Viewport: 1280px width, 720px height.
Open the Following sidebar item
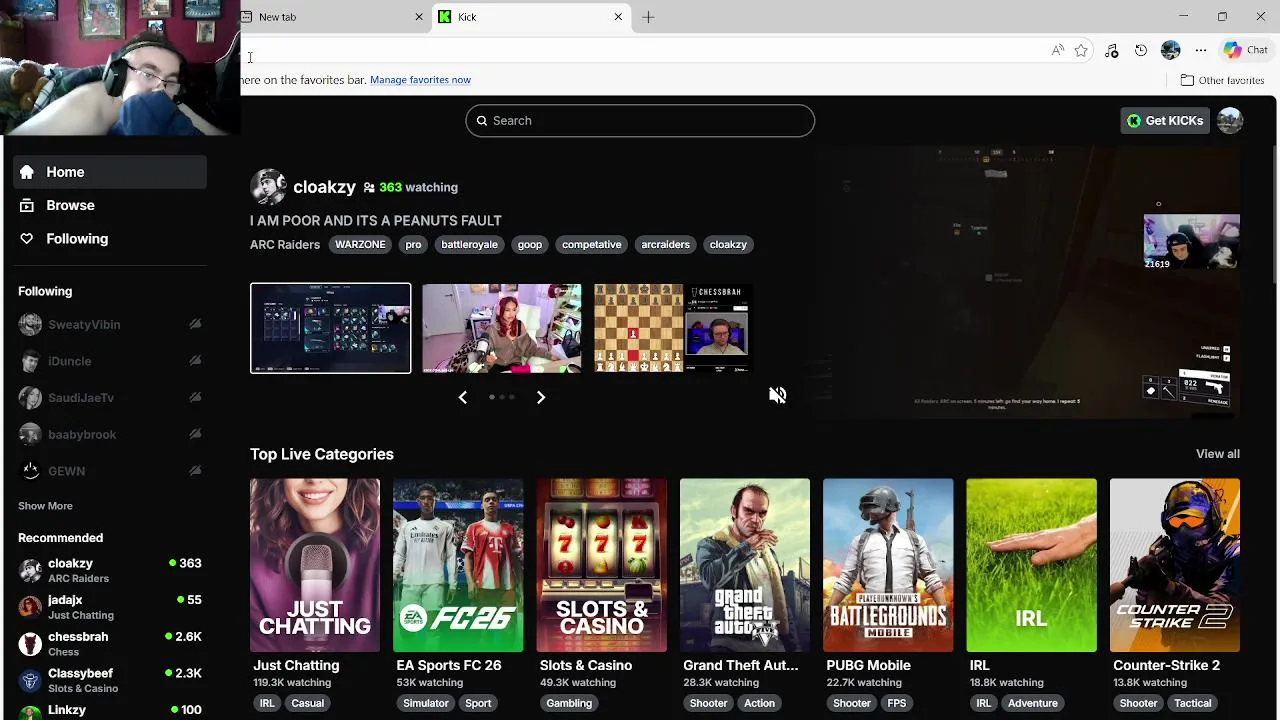(x=110, y=239)
